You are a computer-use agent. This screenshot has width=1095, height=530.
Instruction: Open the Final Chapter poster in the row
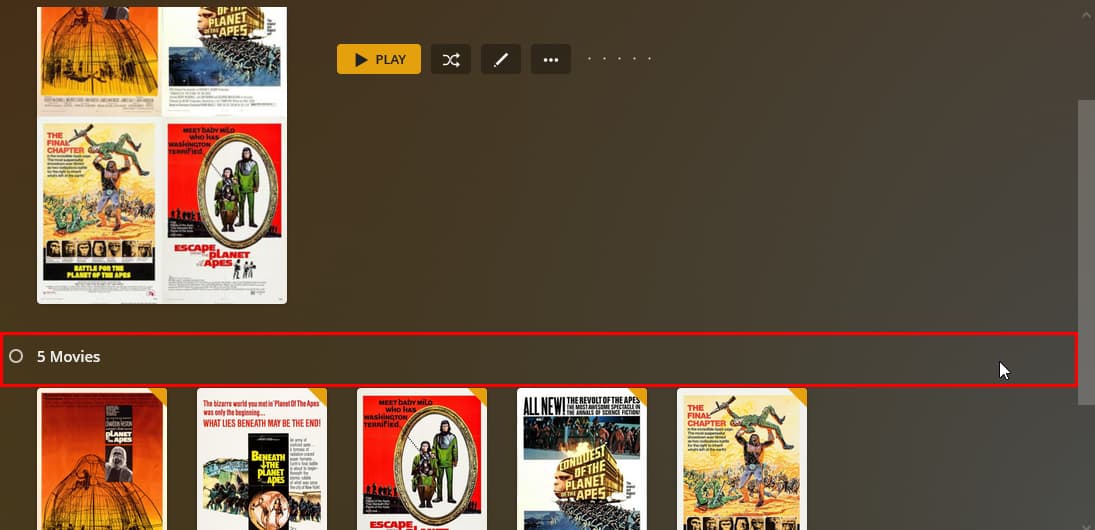click(x=742, y=459)
